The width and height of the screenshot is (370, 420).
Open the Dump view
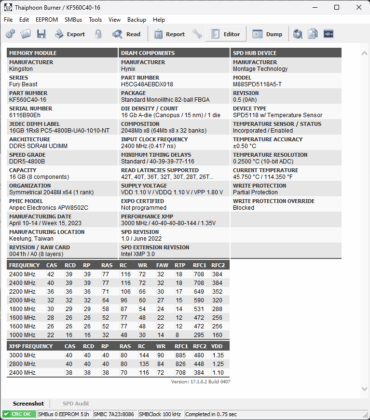pyautogui.click(x=267, y=34)
